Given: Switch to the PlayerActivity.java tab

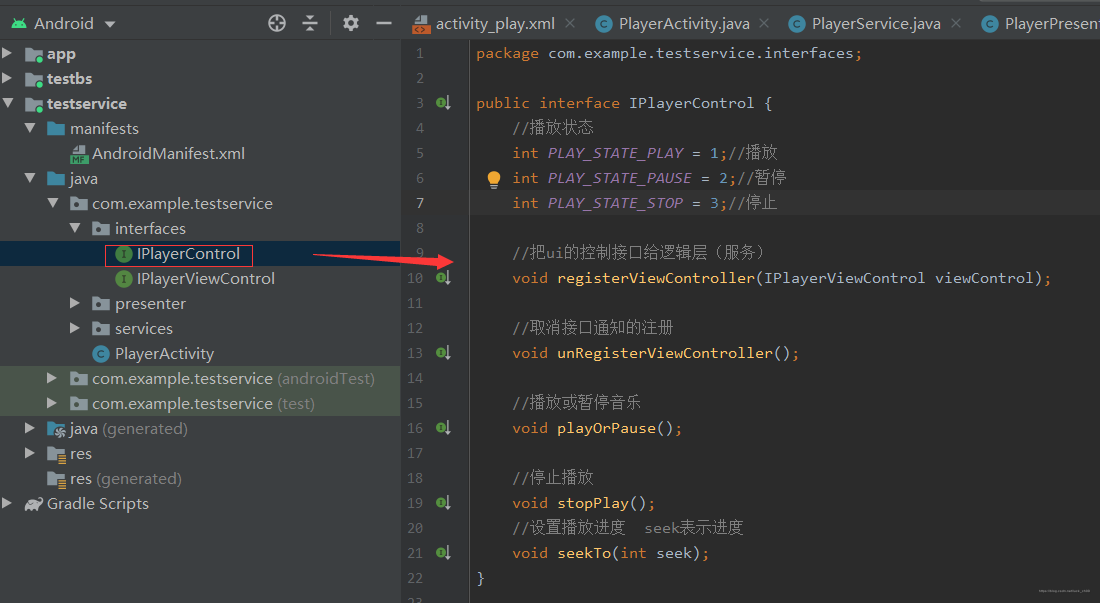Looking at the screenshot, I should [x=684, y=24].
